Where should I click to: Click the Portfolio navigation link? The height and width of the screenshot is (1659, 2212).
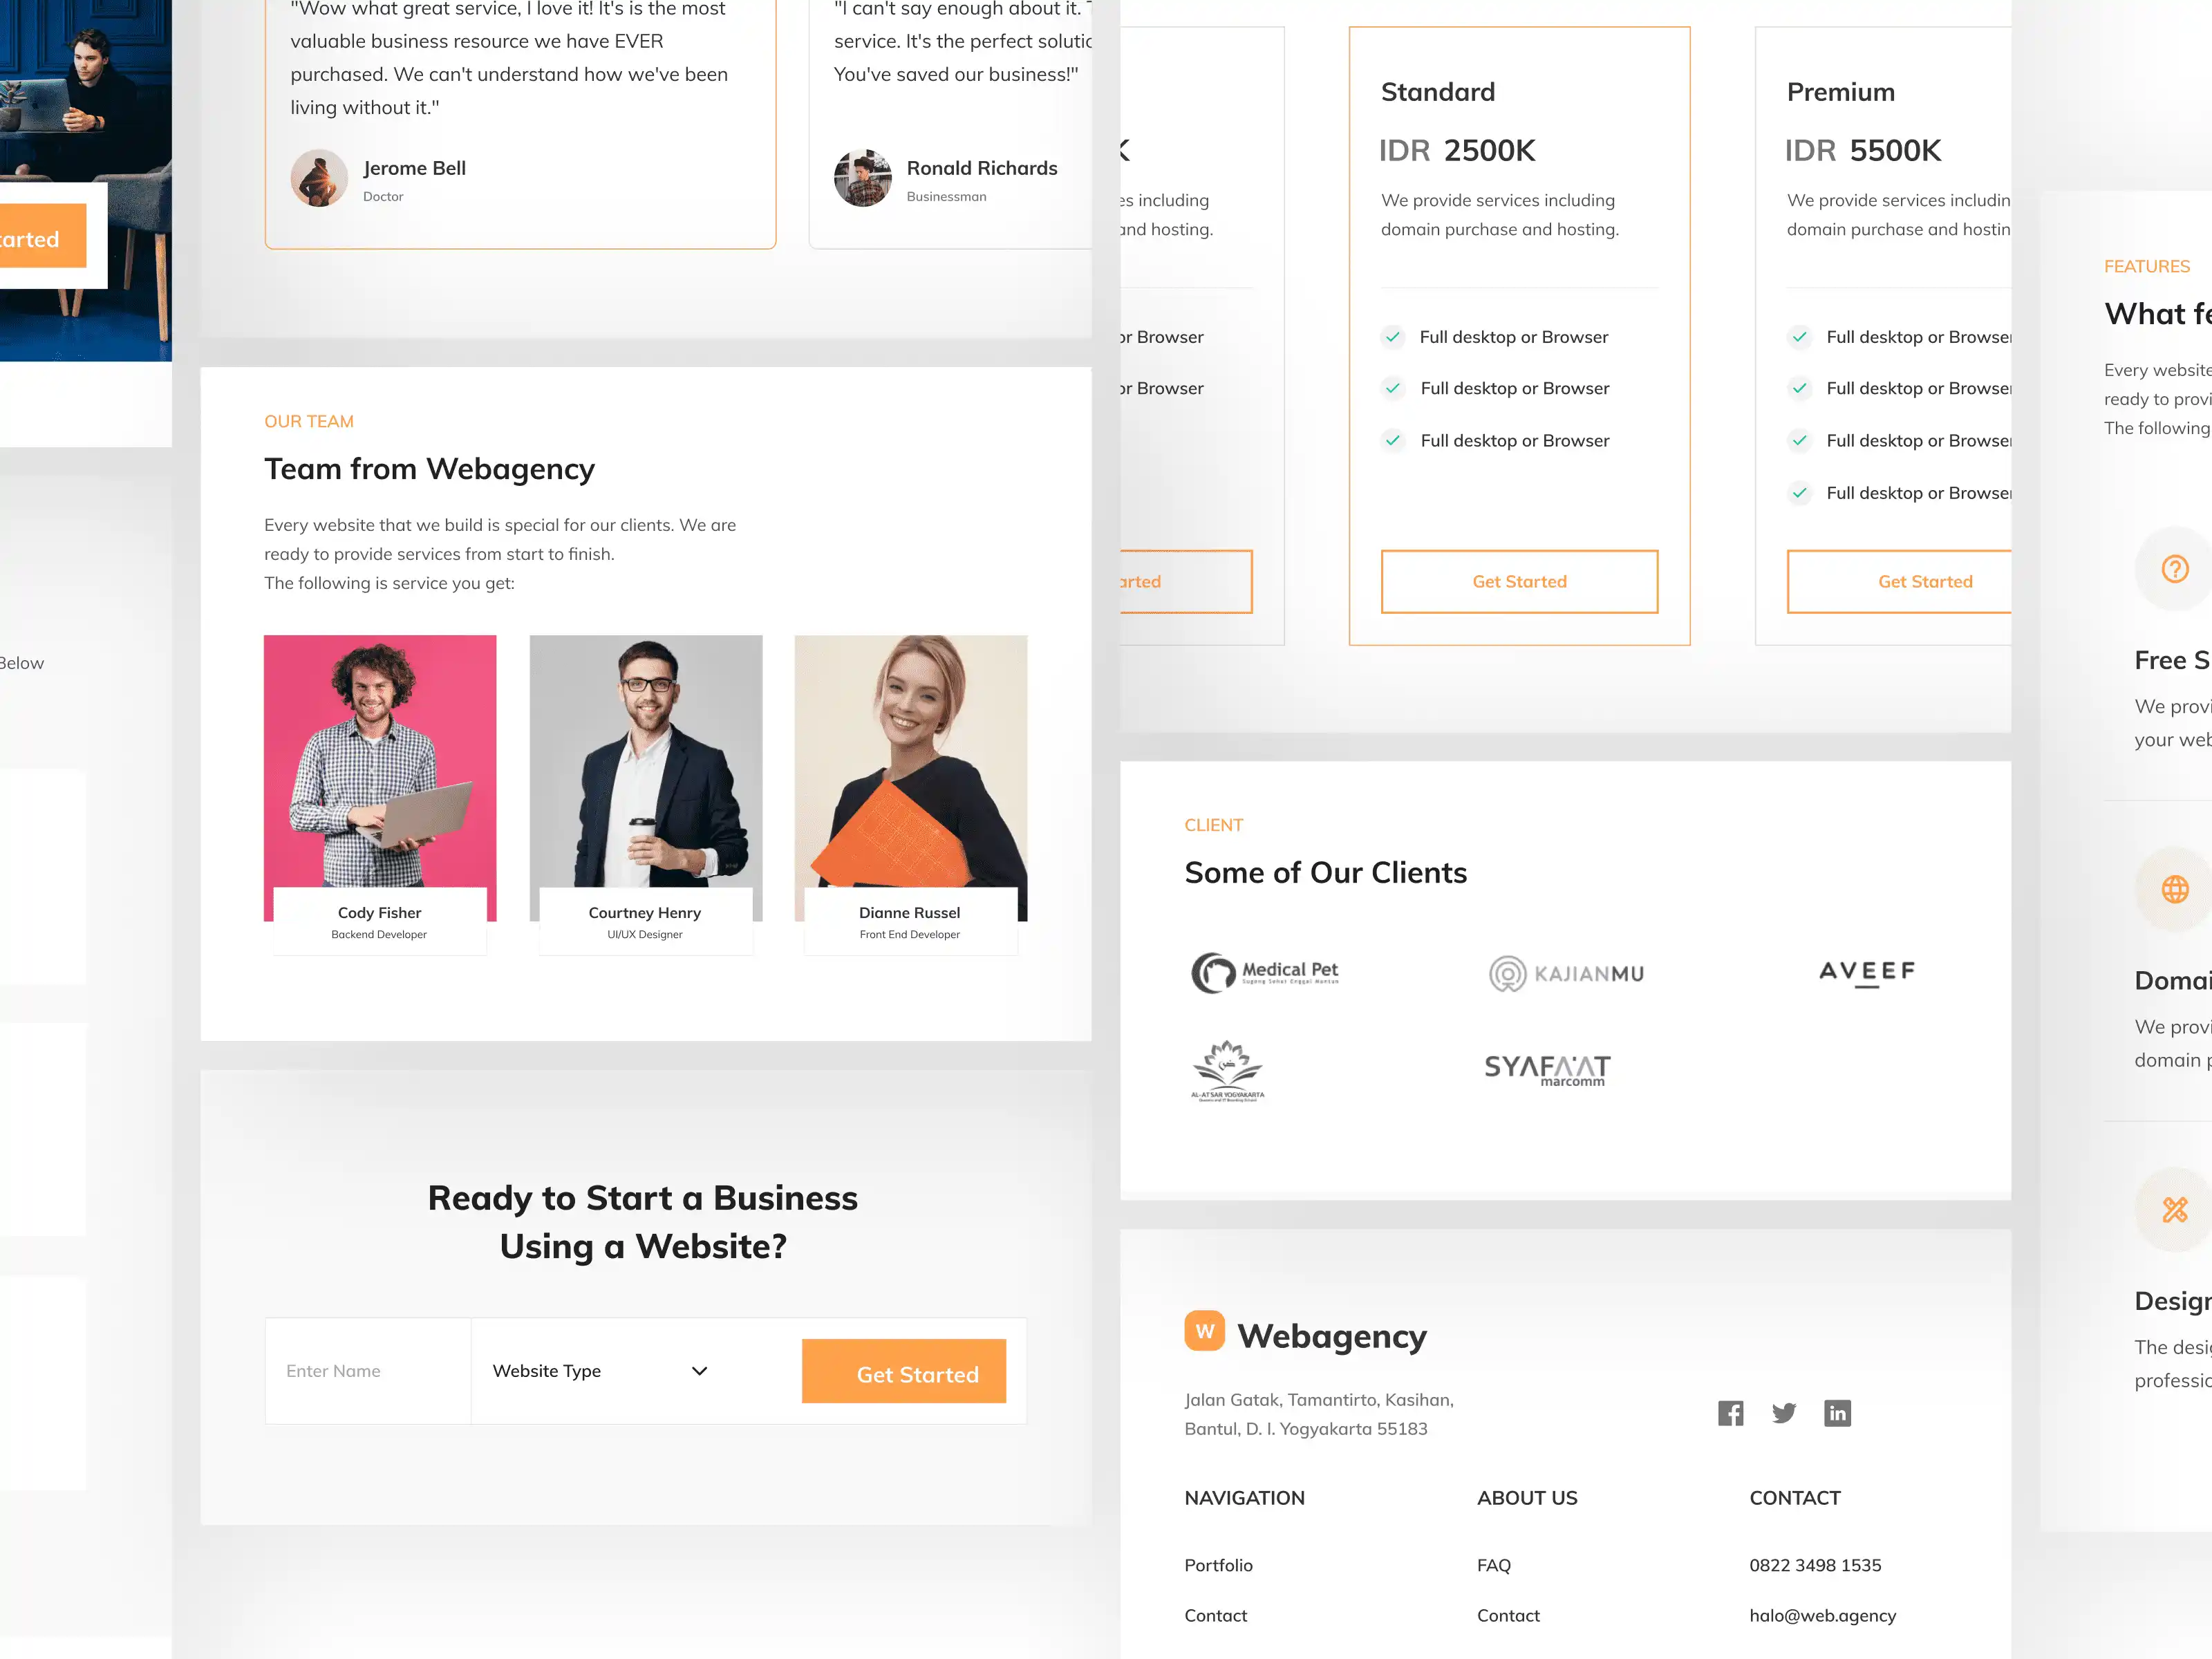1219,1563
